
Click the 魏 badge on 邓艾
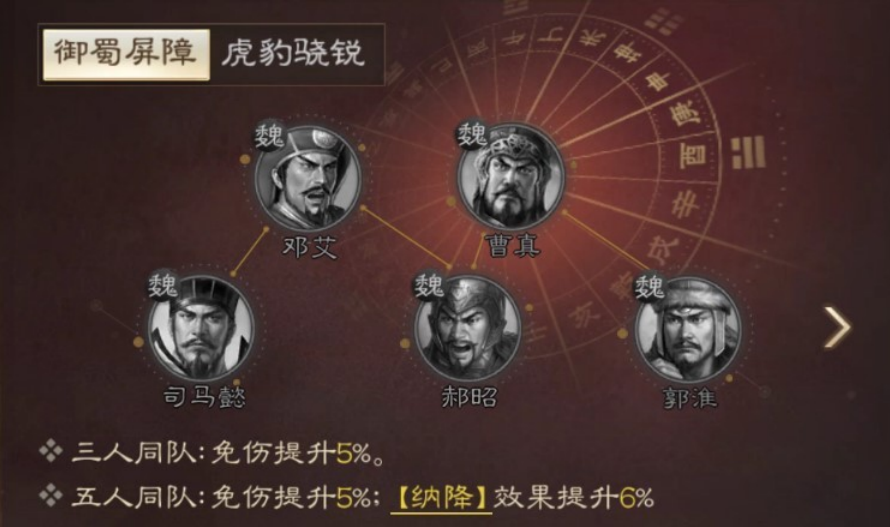coord(269,136)
